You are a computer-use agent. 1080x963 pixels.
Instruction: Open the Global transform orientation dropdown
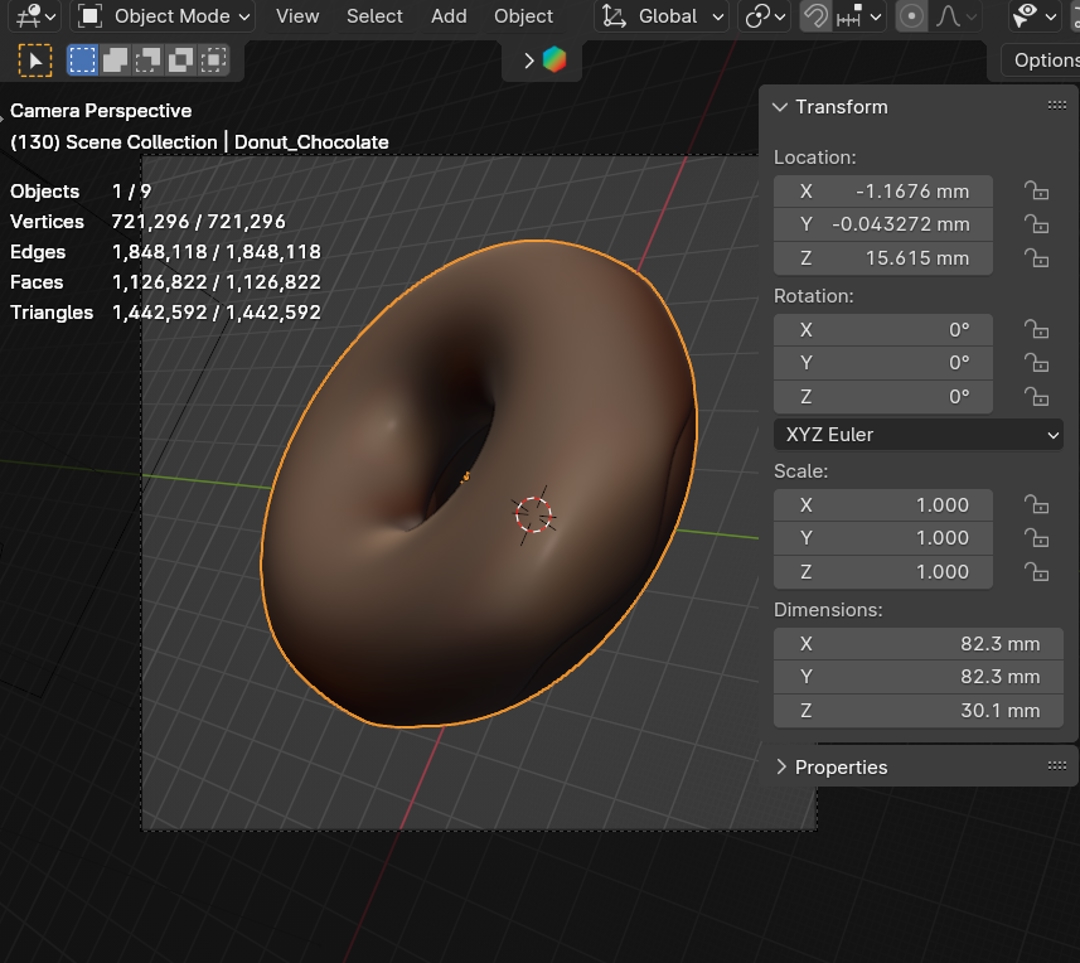(x=664, y=16)
